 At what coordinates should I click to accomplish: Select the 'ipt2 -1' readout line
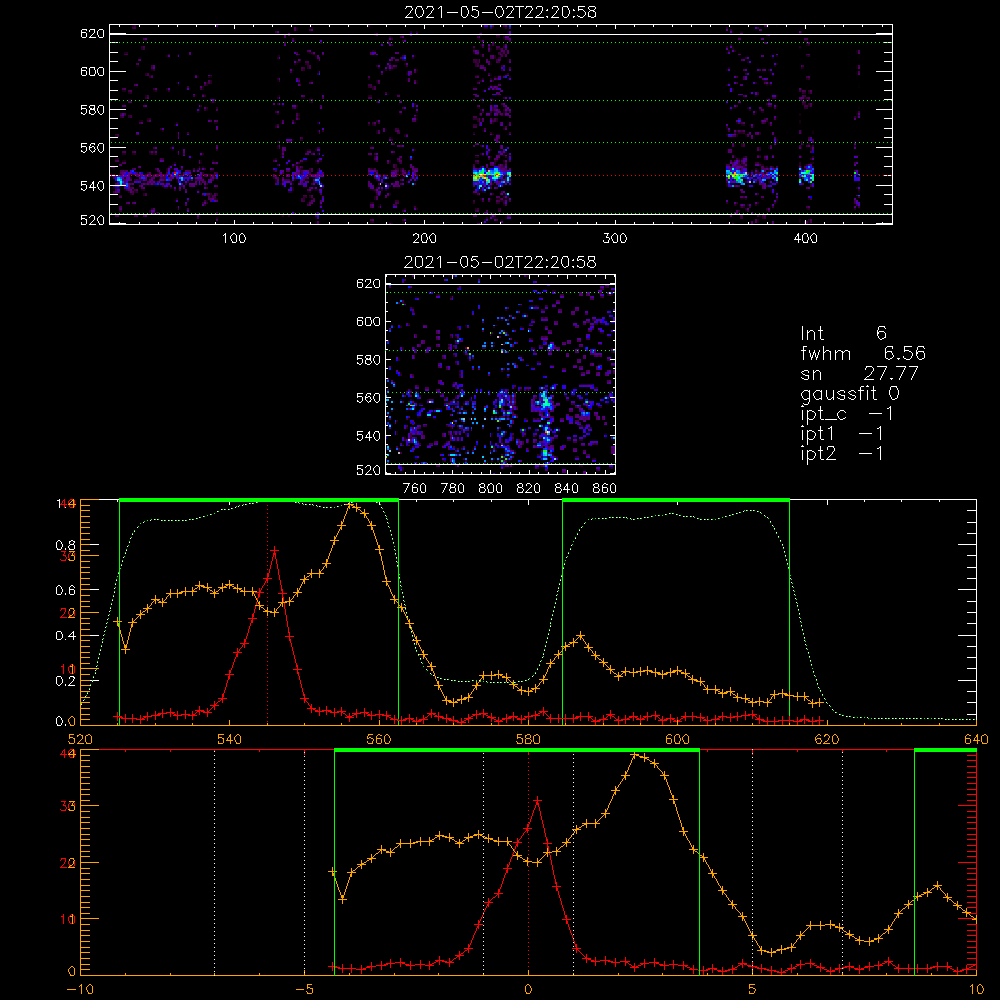click(x=842, y=453)
